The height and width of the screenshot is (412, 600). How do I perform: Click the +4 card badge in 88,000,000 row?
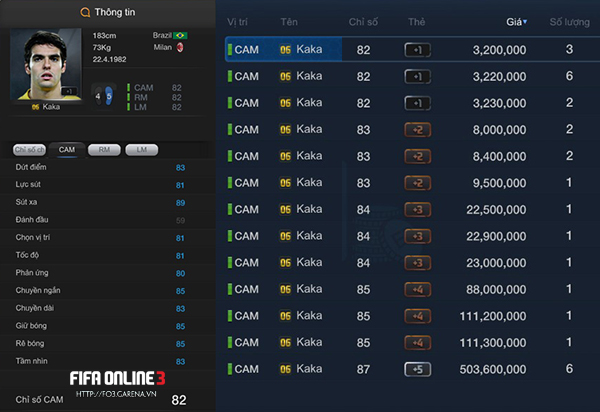pyautogui.click(x=418, y=289)
